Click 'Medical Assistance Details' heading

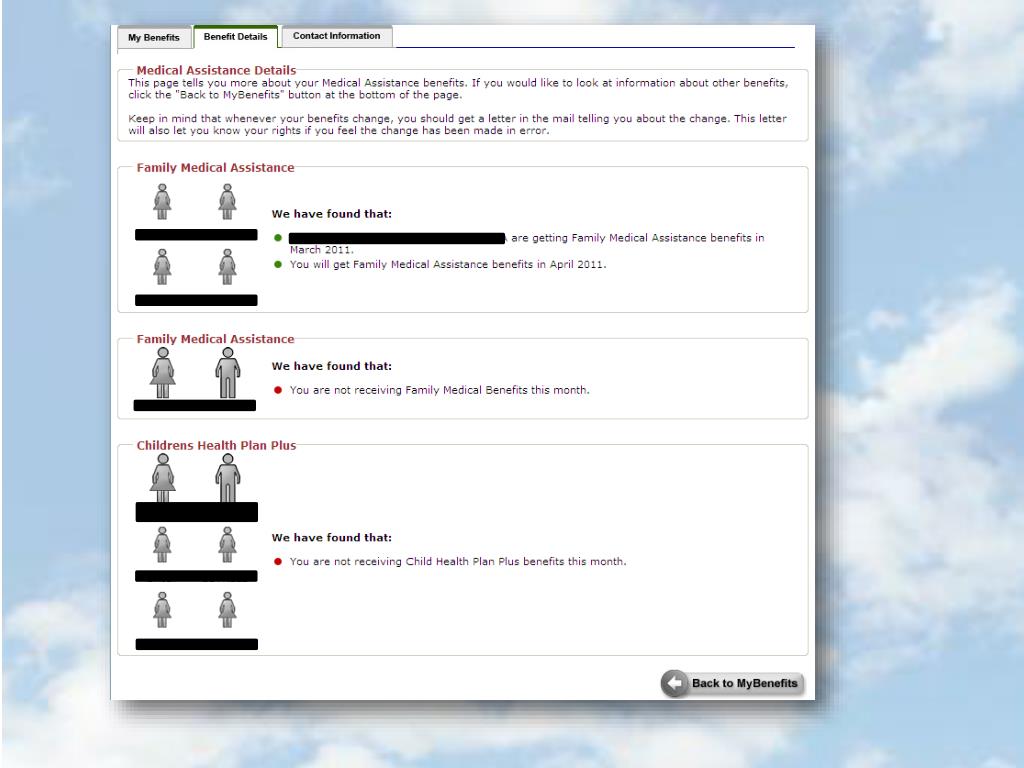216,70
